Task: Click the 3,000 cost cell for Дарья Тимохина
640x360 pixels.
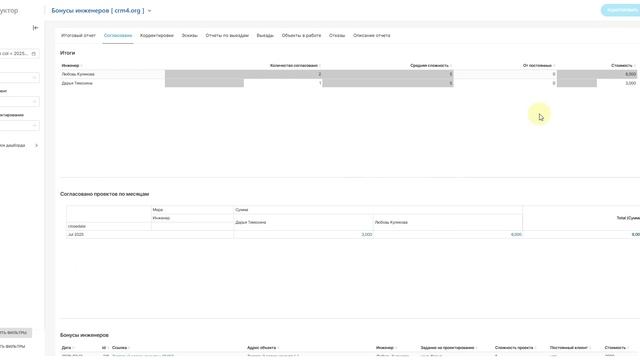Action: coord(630,83)
